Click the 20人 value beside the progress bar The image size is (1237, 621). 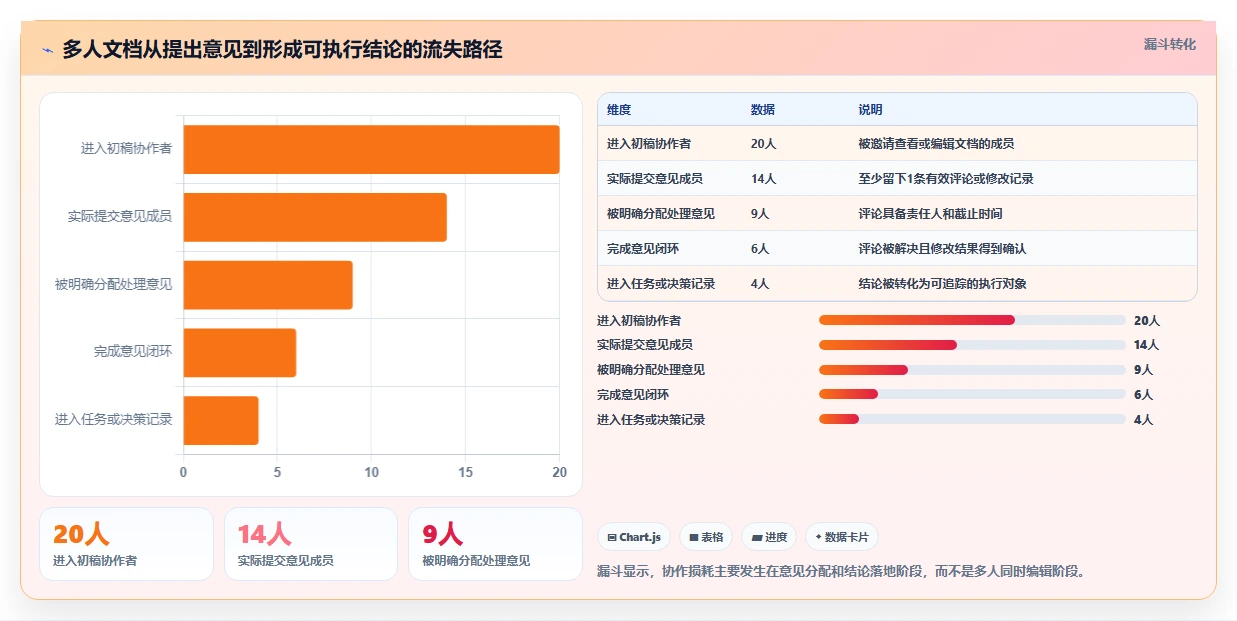coord(1147,321)
